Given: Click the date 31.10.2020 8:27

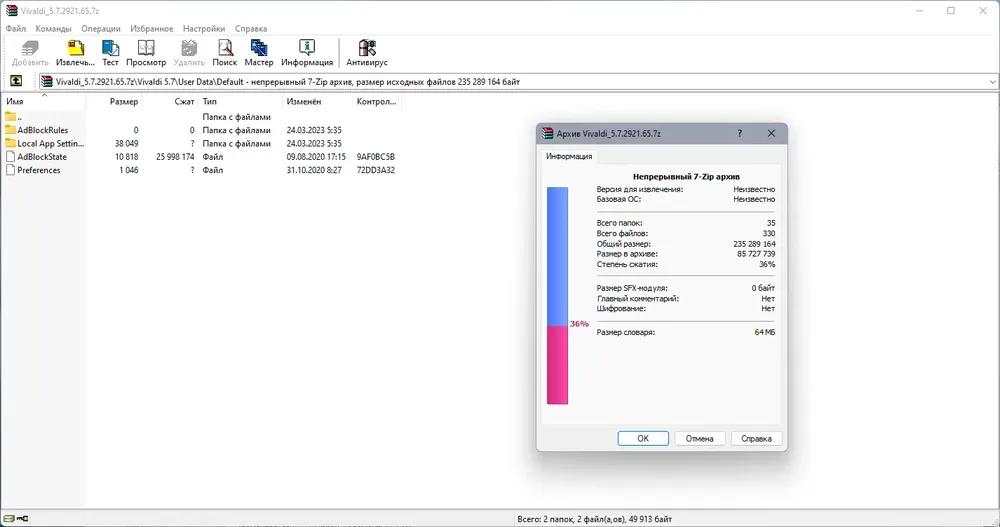Looking at the screenshot, I should [314, 170].
